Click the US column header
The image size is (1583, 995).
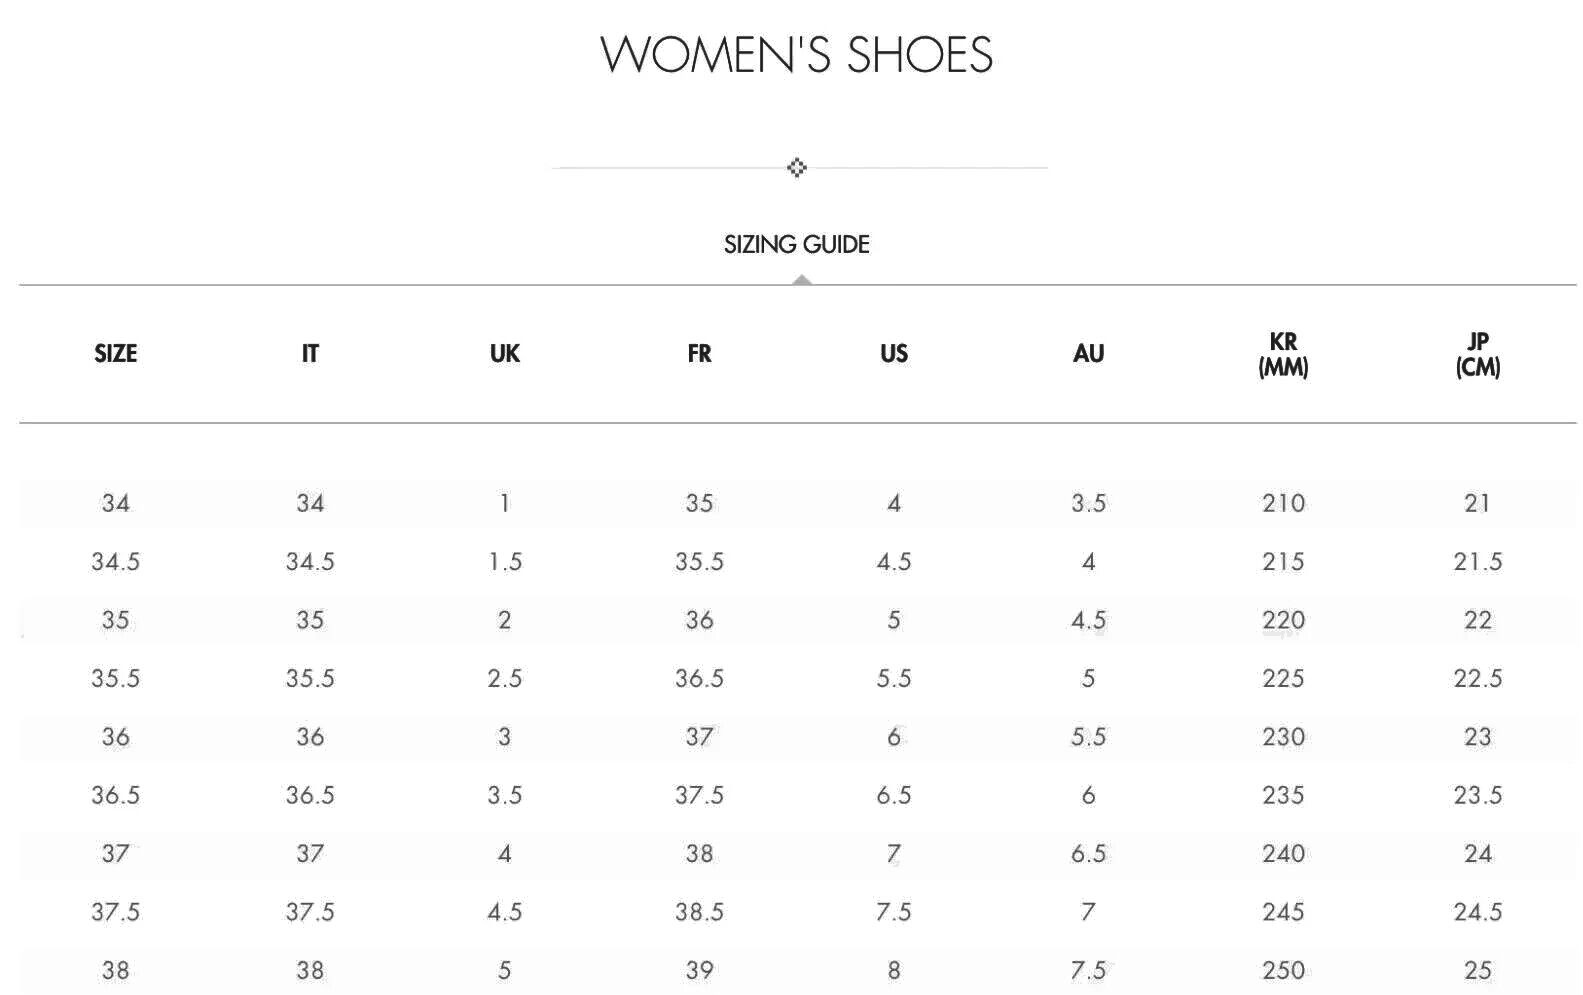tap(894, 354)
